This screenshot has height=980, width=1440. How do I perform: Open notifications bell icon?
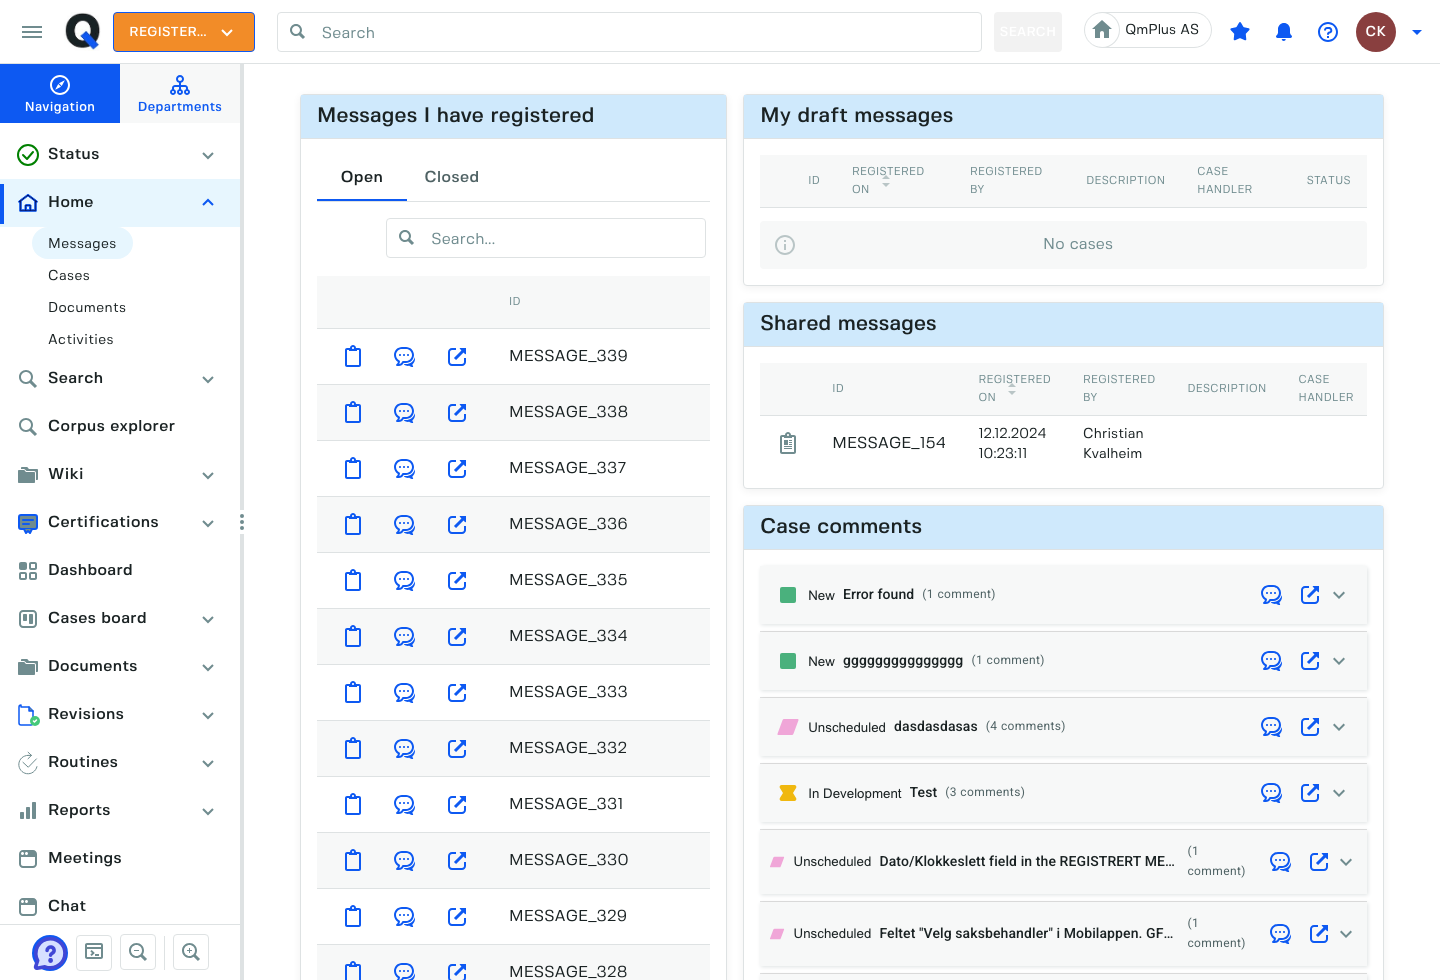click(x=1284, y=32)
